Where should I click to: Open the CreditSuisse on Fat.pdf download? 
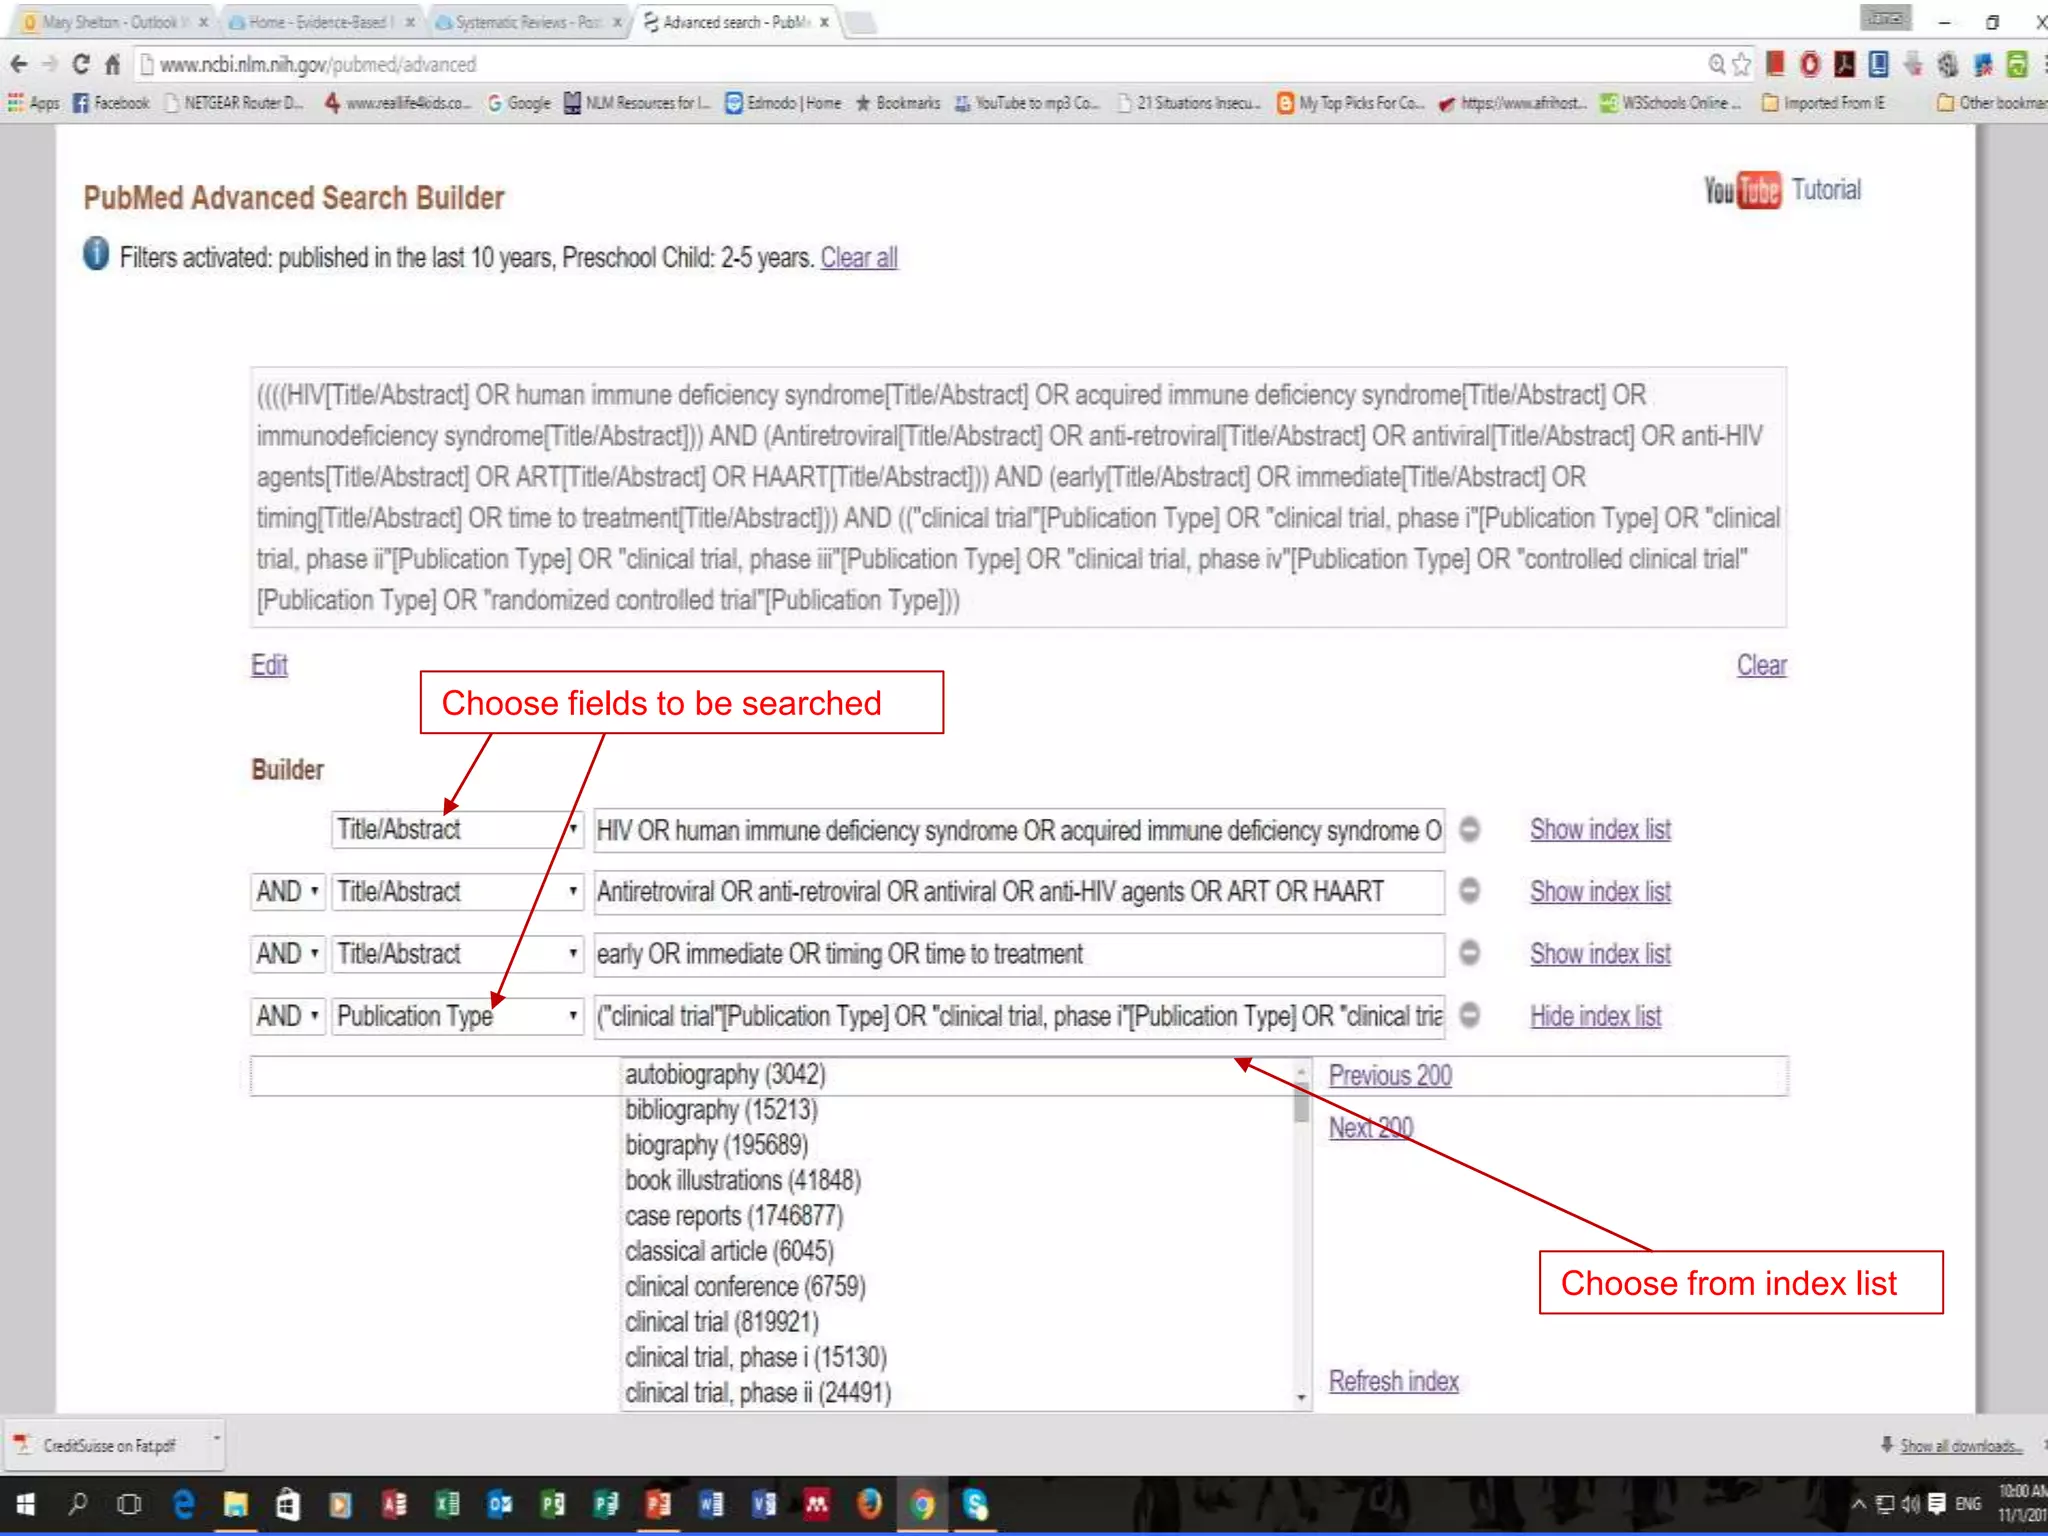click(x=108, y=1446)
